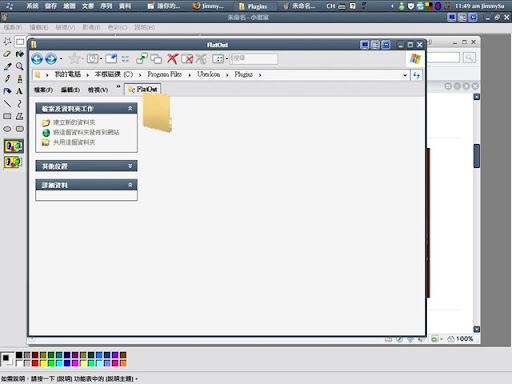Viewport: 512px width, 384px height.
Task: Click the 建立新的資料夾 link
Action: 74,122
